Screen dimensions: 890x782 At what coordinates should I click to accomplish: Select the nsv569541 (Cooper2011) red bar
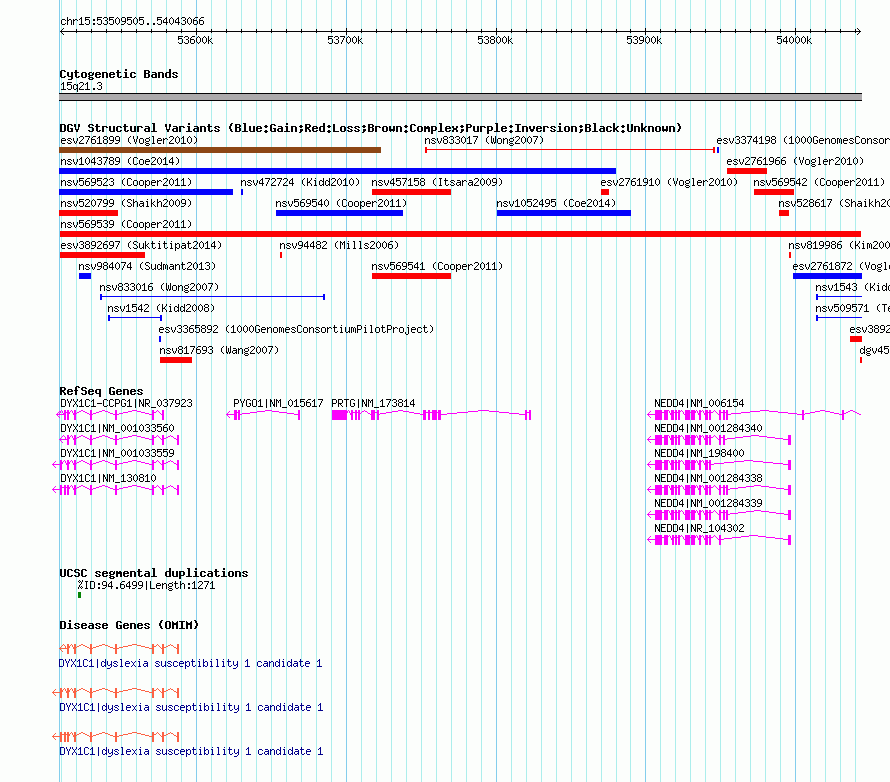pos(411,276)
